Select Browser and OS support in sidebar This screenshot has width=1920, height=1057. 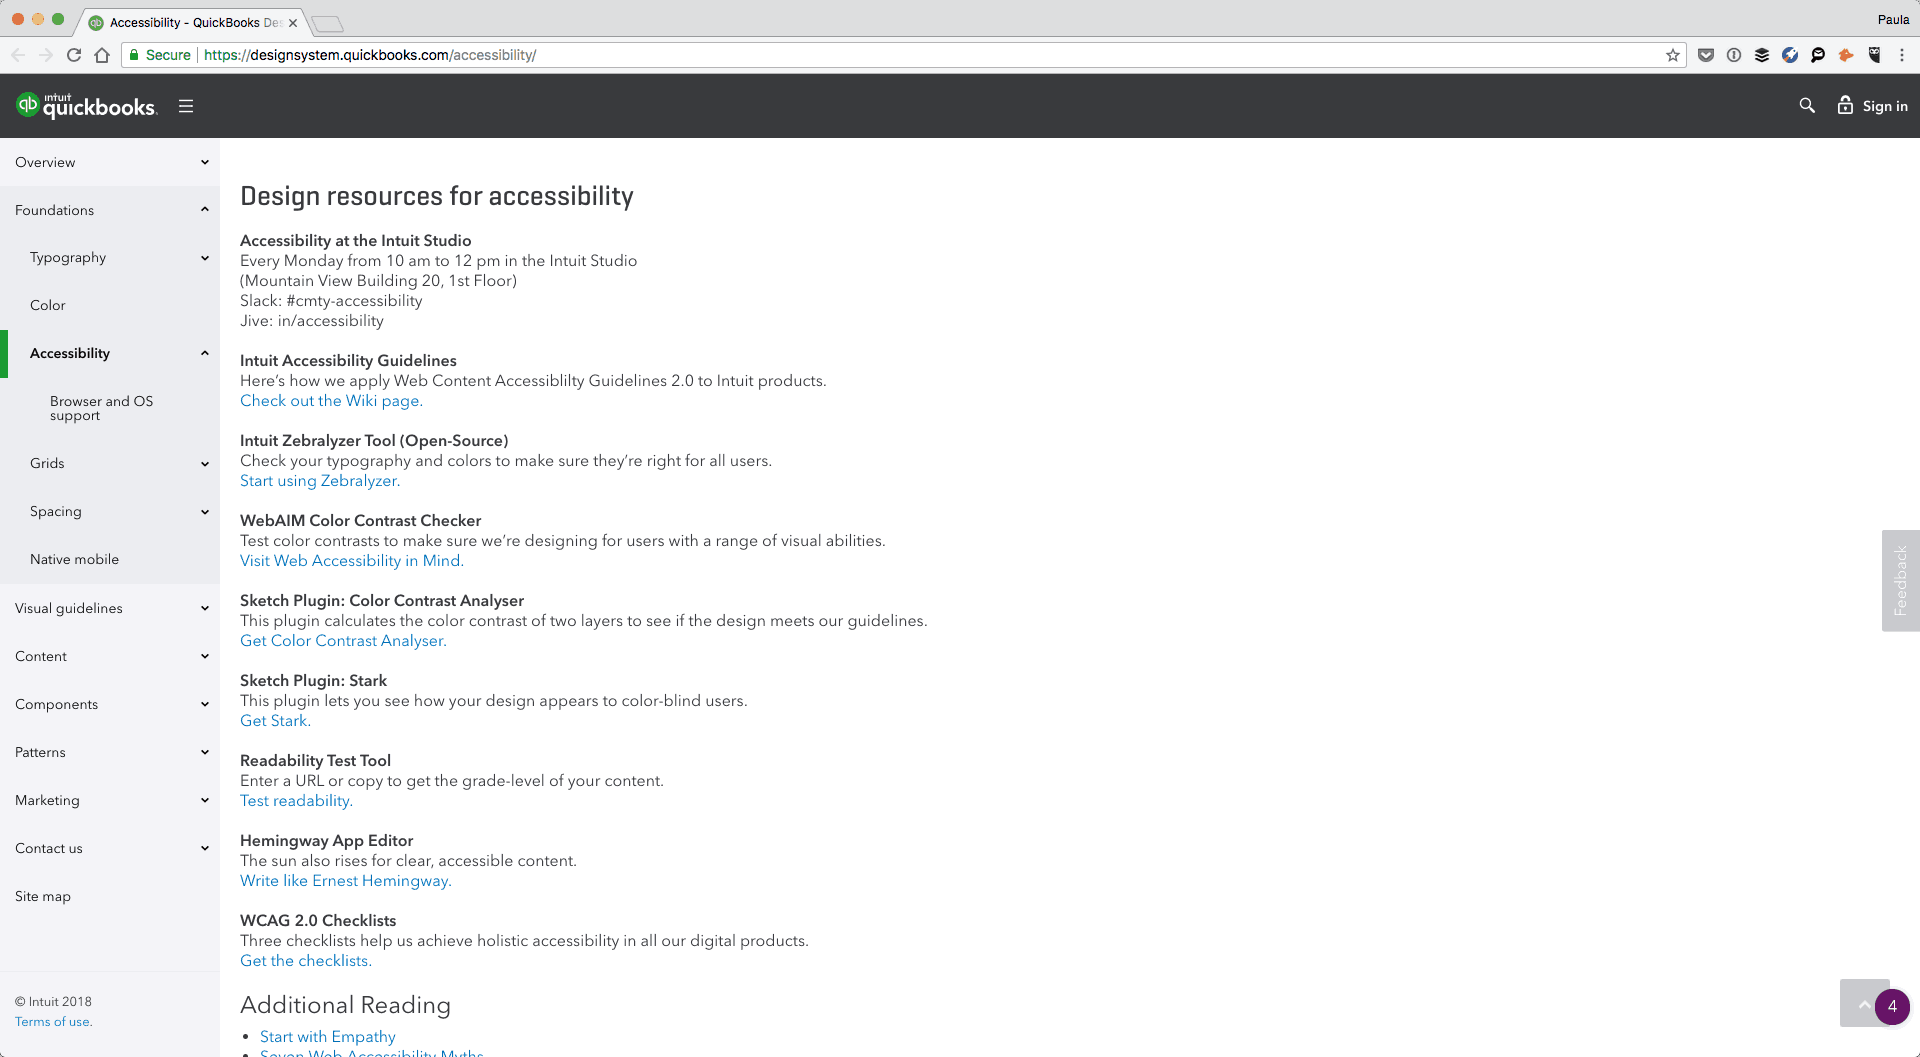(x=101, y=408)
